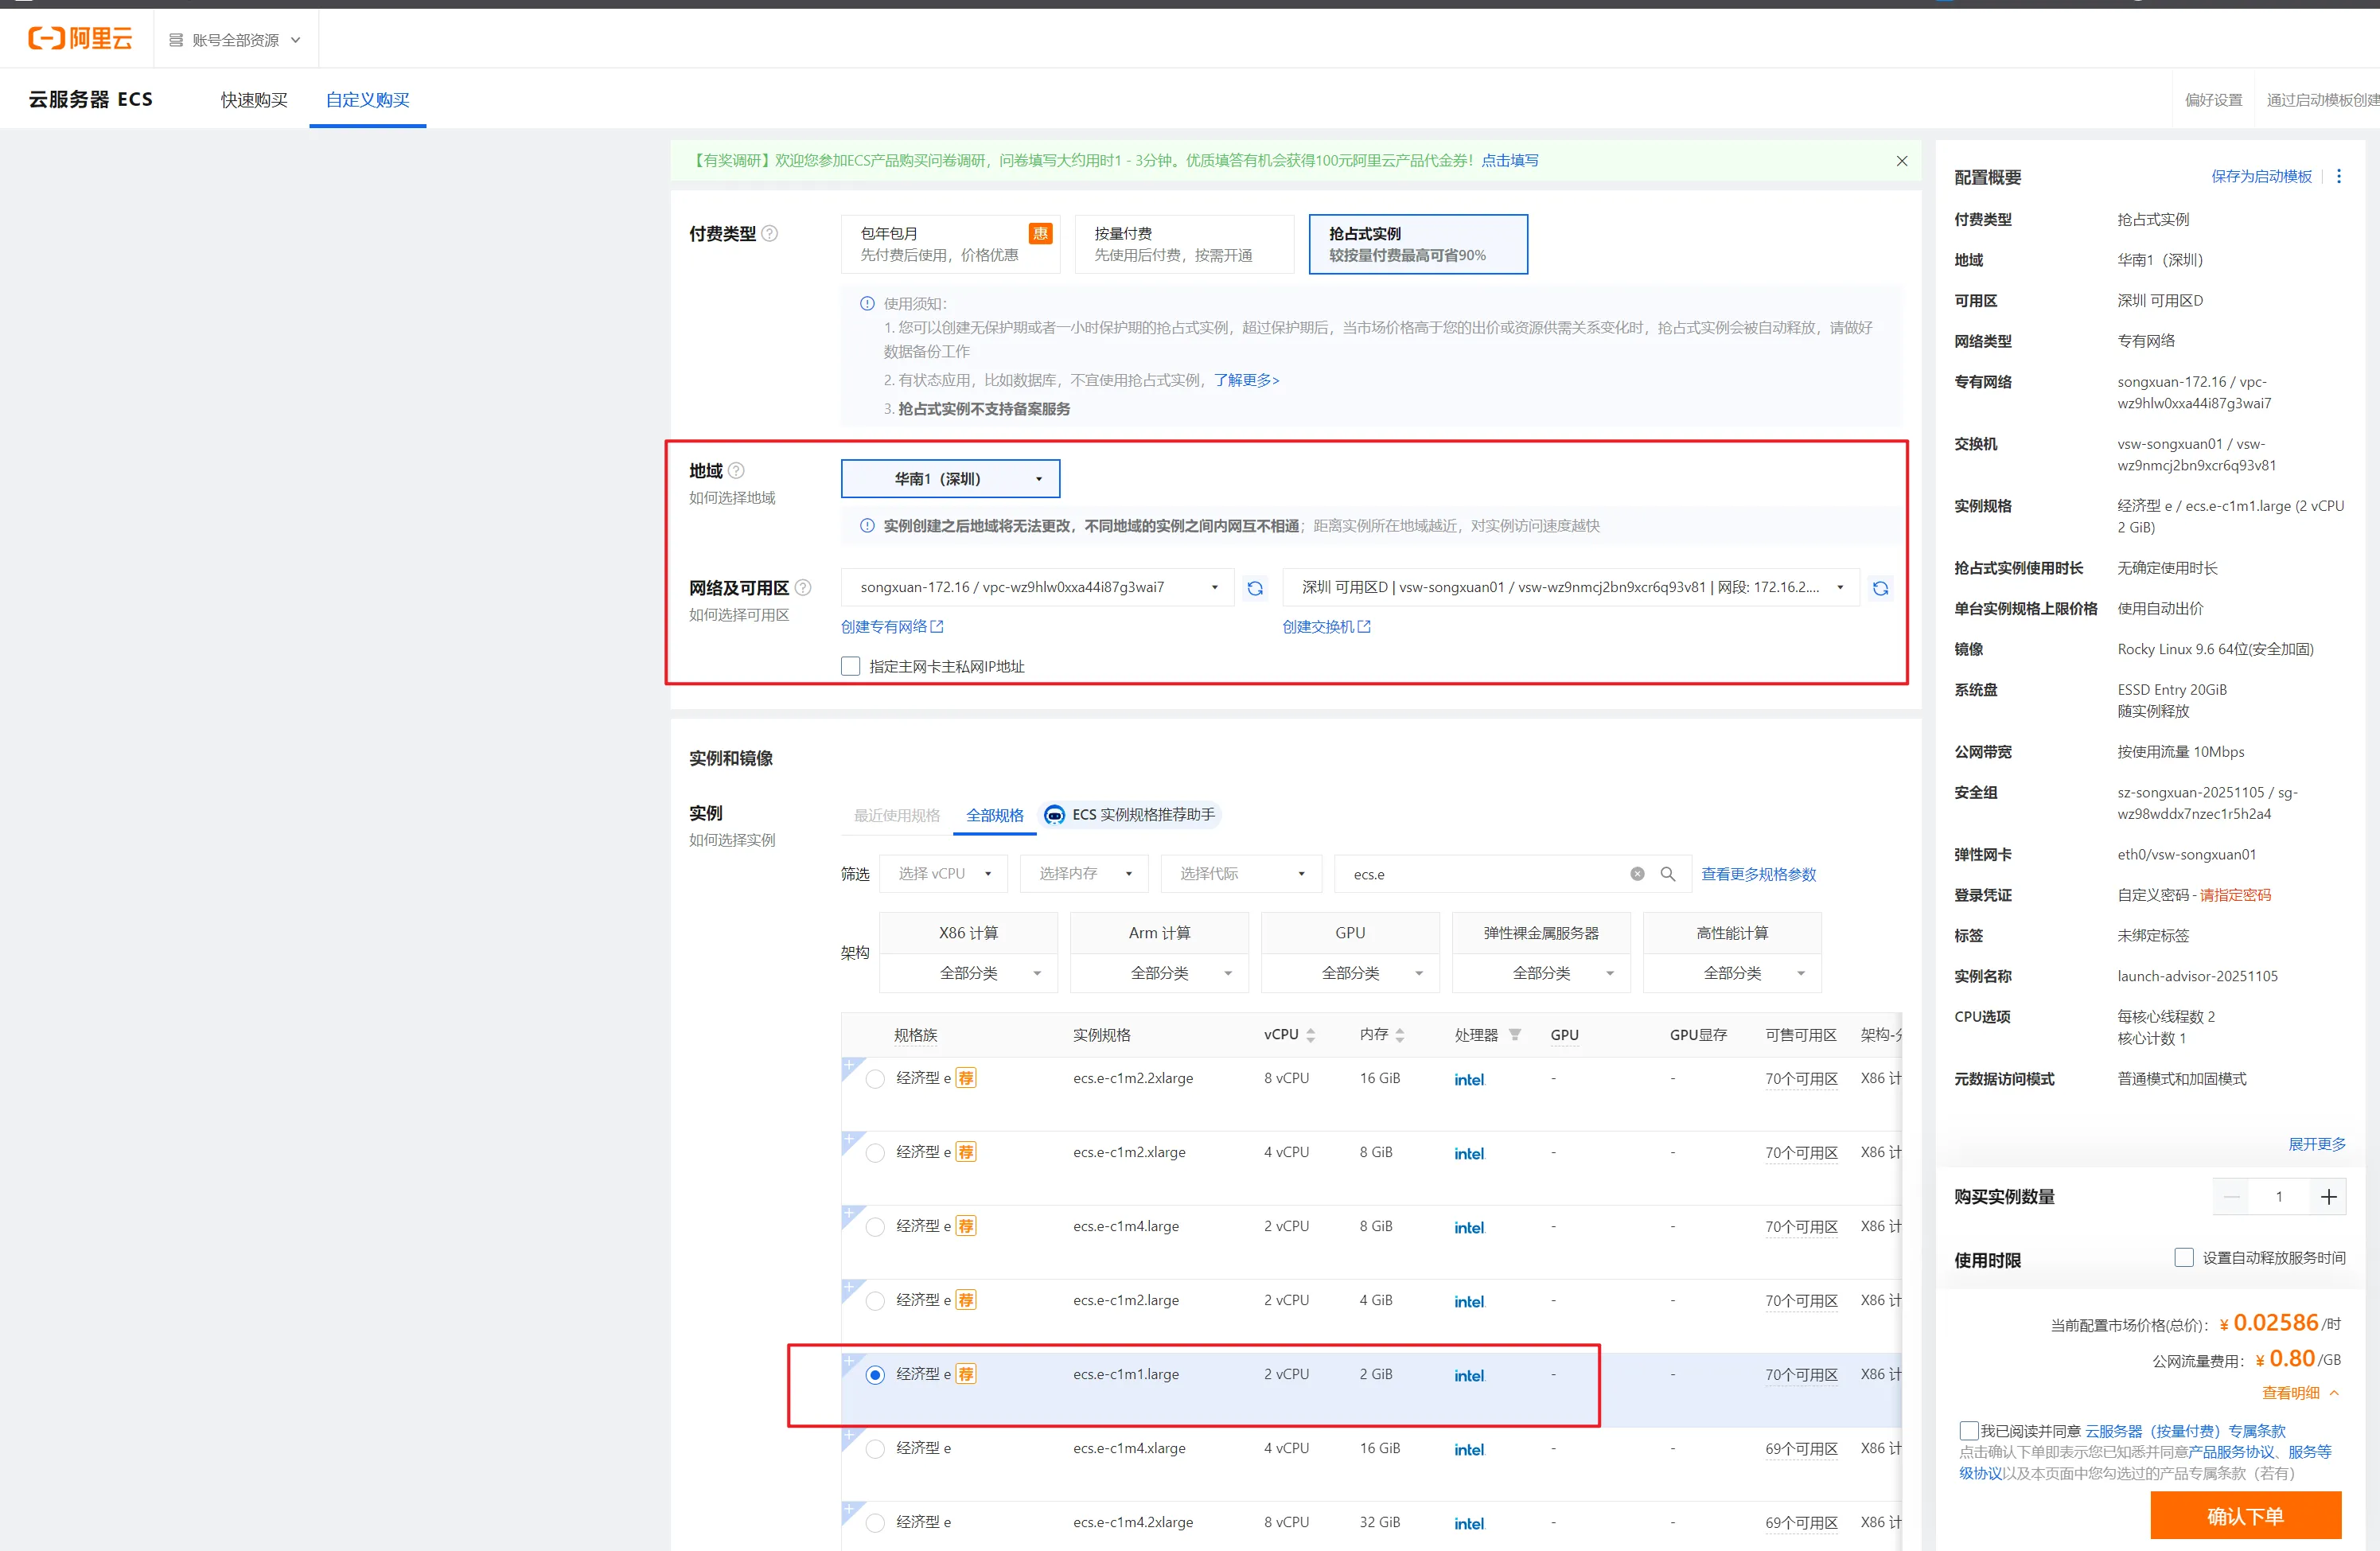Click the 确认下单 button
This screenshot has height=1551, width=2380.
click(2245, 1516)
